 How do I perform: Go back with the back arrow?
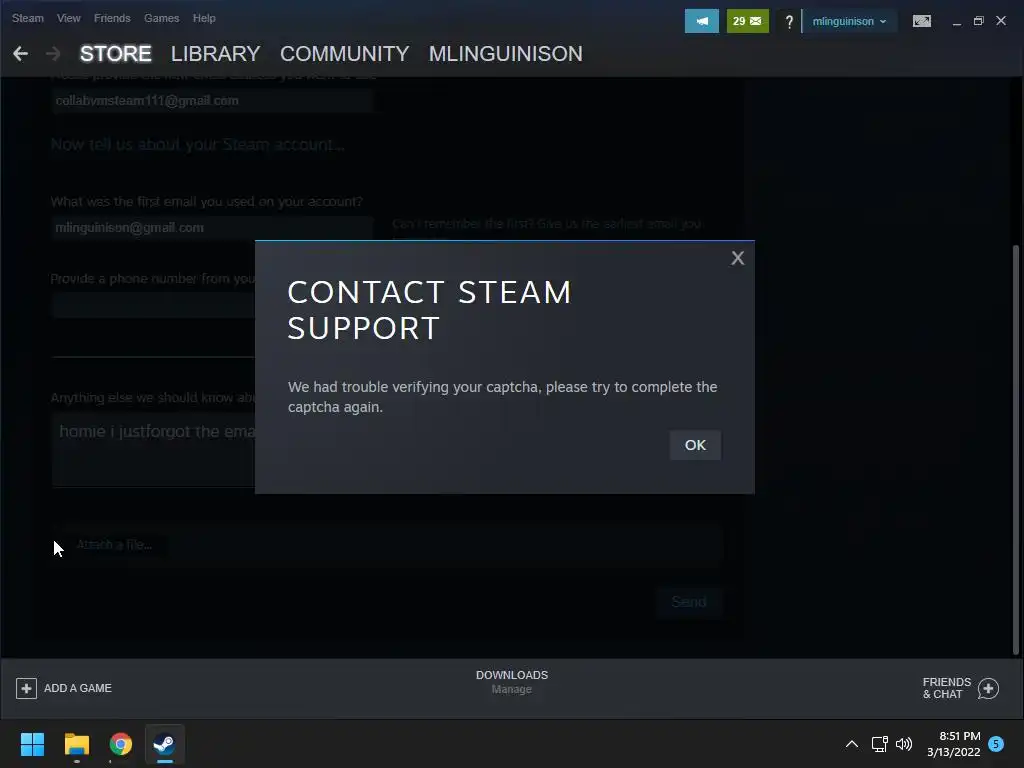(20, 54)
